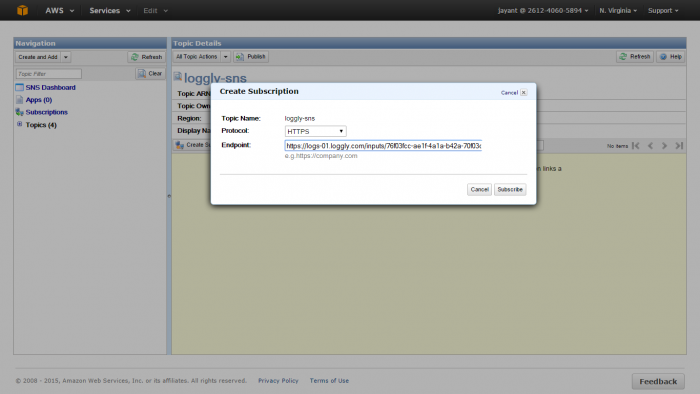
Task: Expand the Topics (4) tree node
Action: (x=20, y=124)
